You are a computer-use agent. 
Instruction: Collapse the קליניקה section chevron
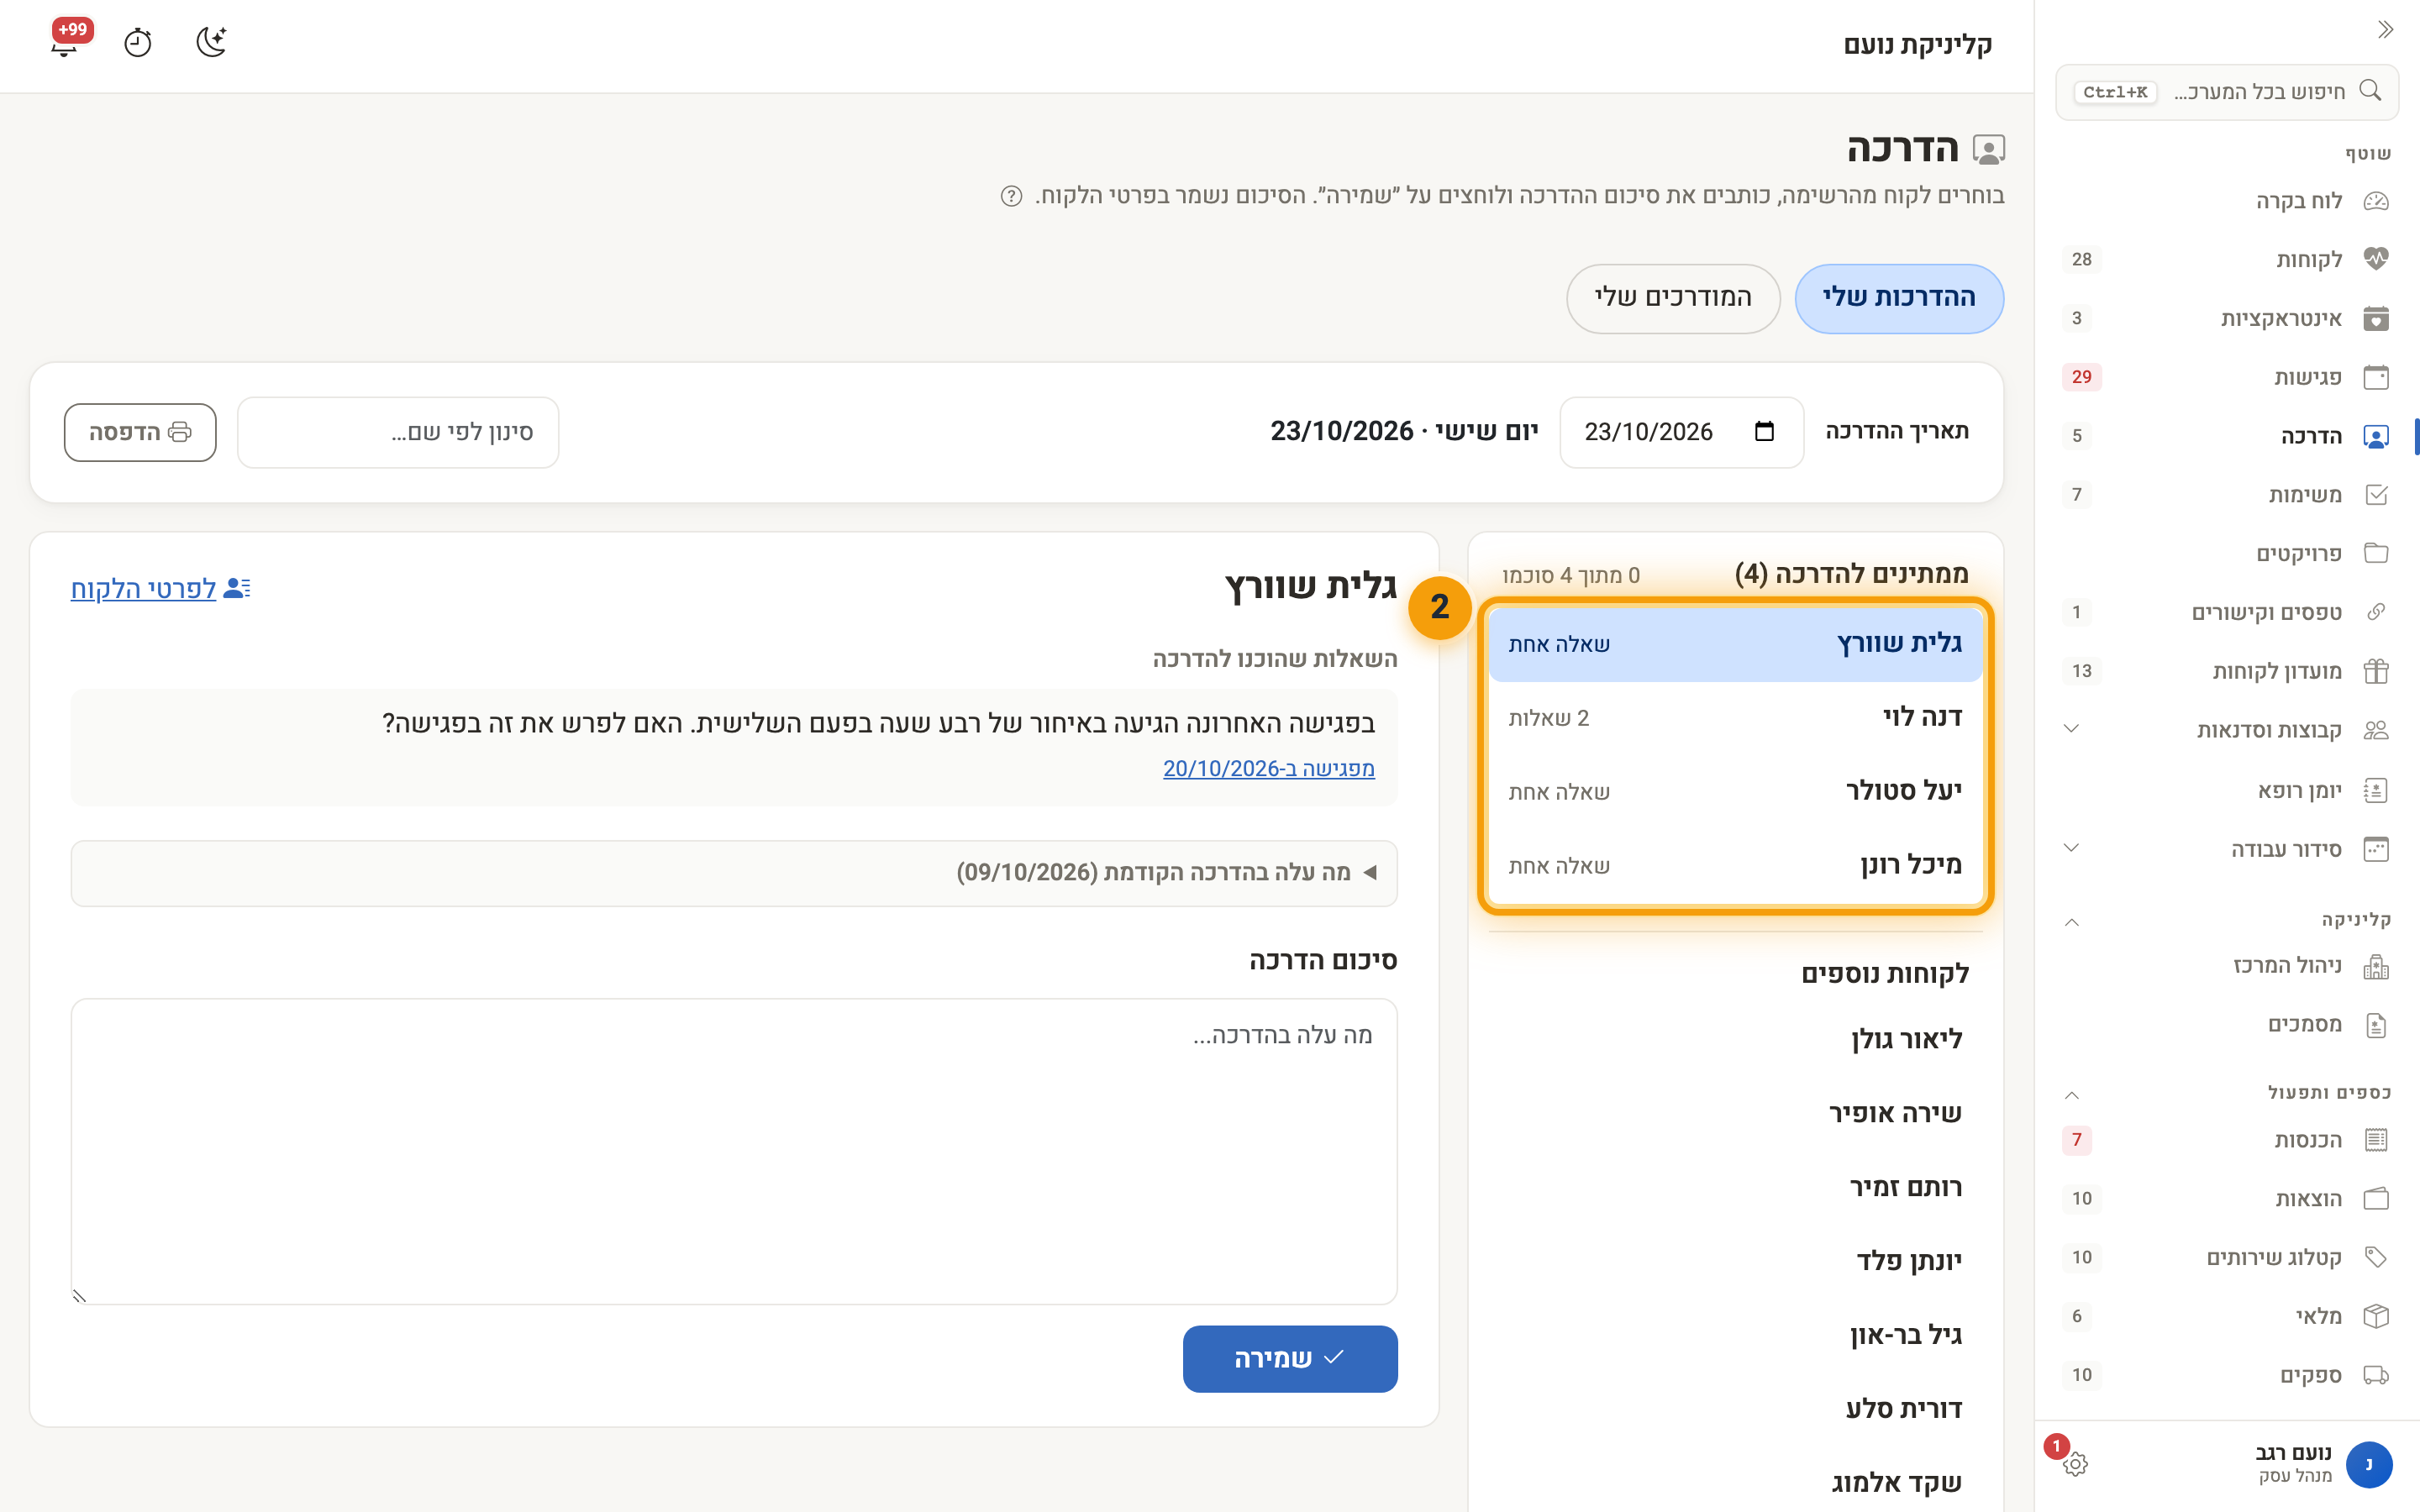2072,921
